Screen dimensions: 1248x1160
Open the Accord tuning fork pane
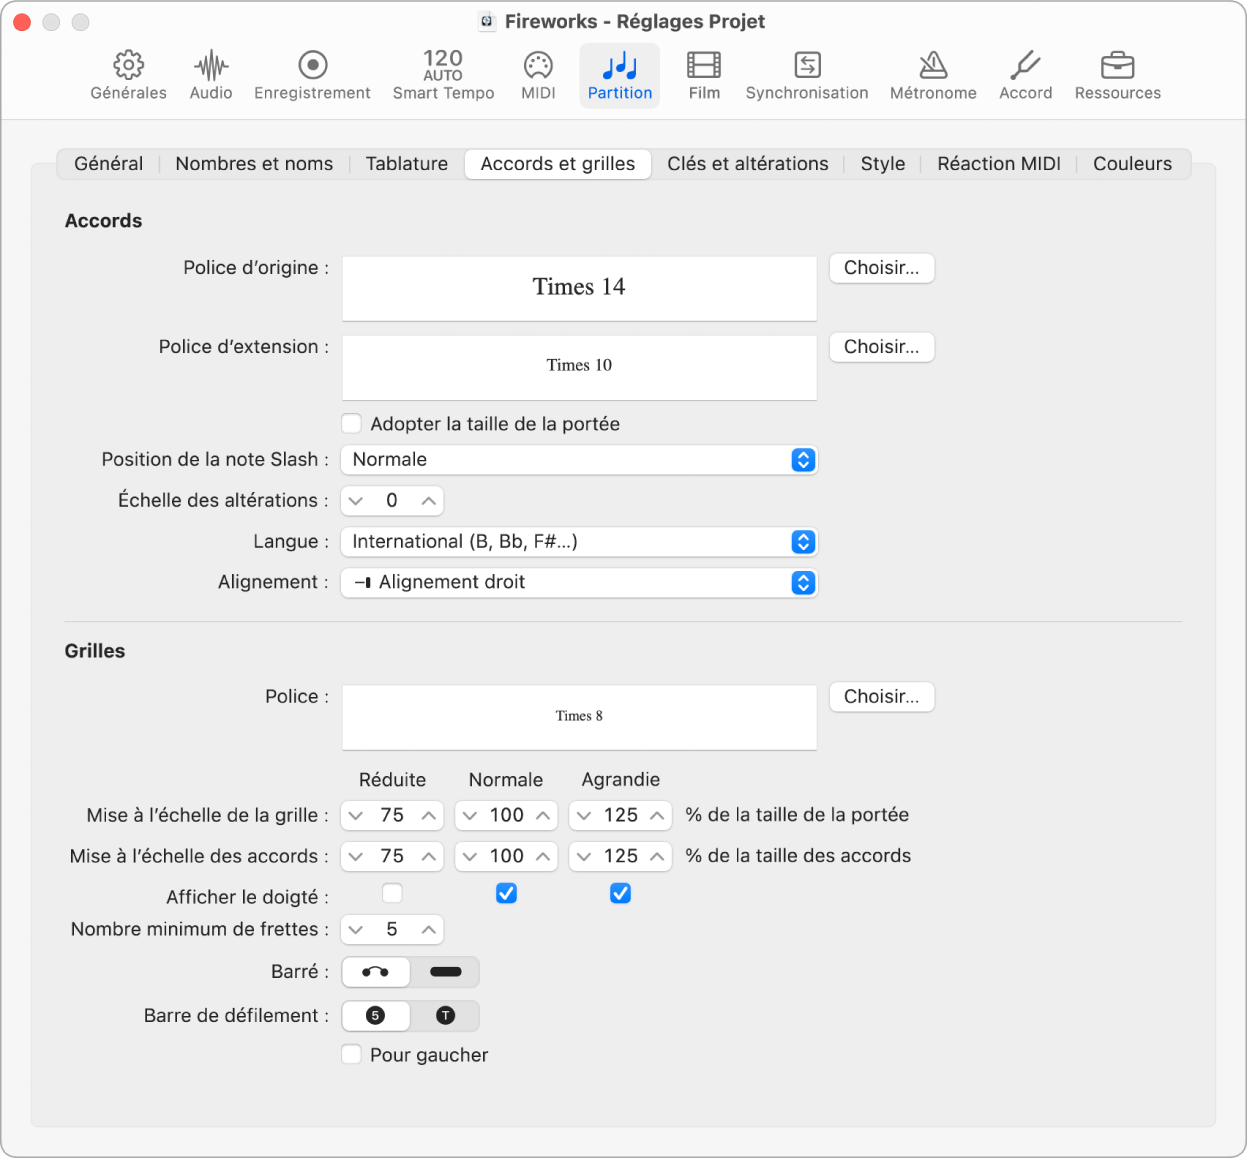[1025, 76]
